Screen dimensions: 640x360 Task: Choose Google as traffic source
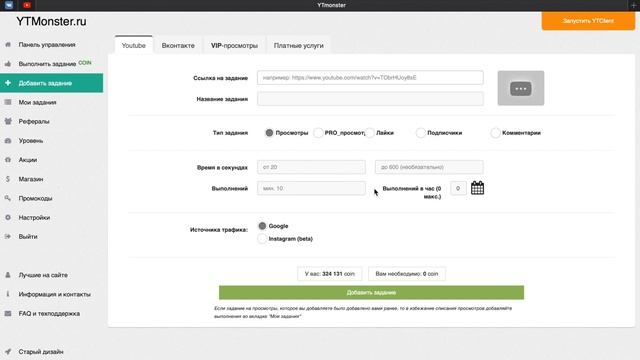tap(262, 226)
